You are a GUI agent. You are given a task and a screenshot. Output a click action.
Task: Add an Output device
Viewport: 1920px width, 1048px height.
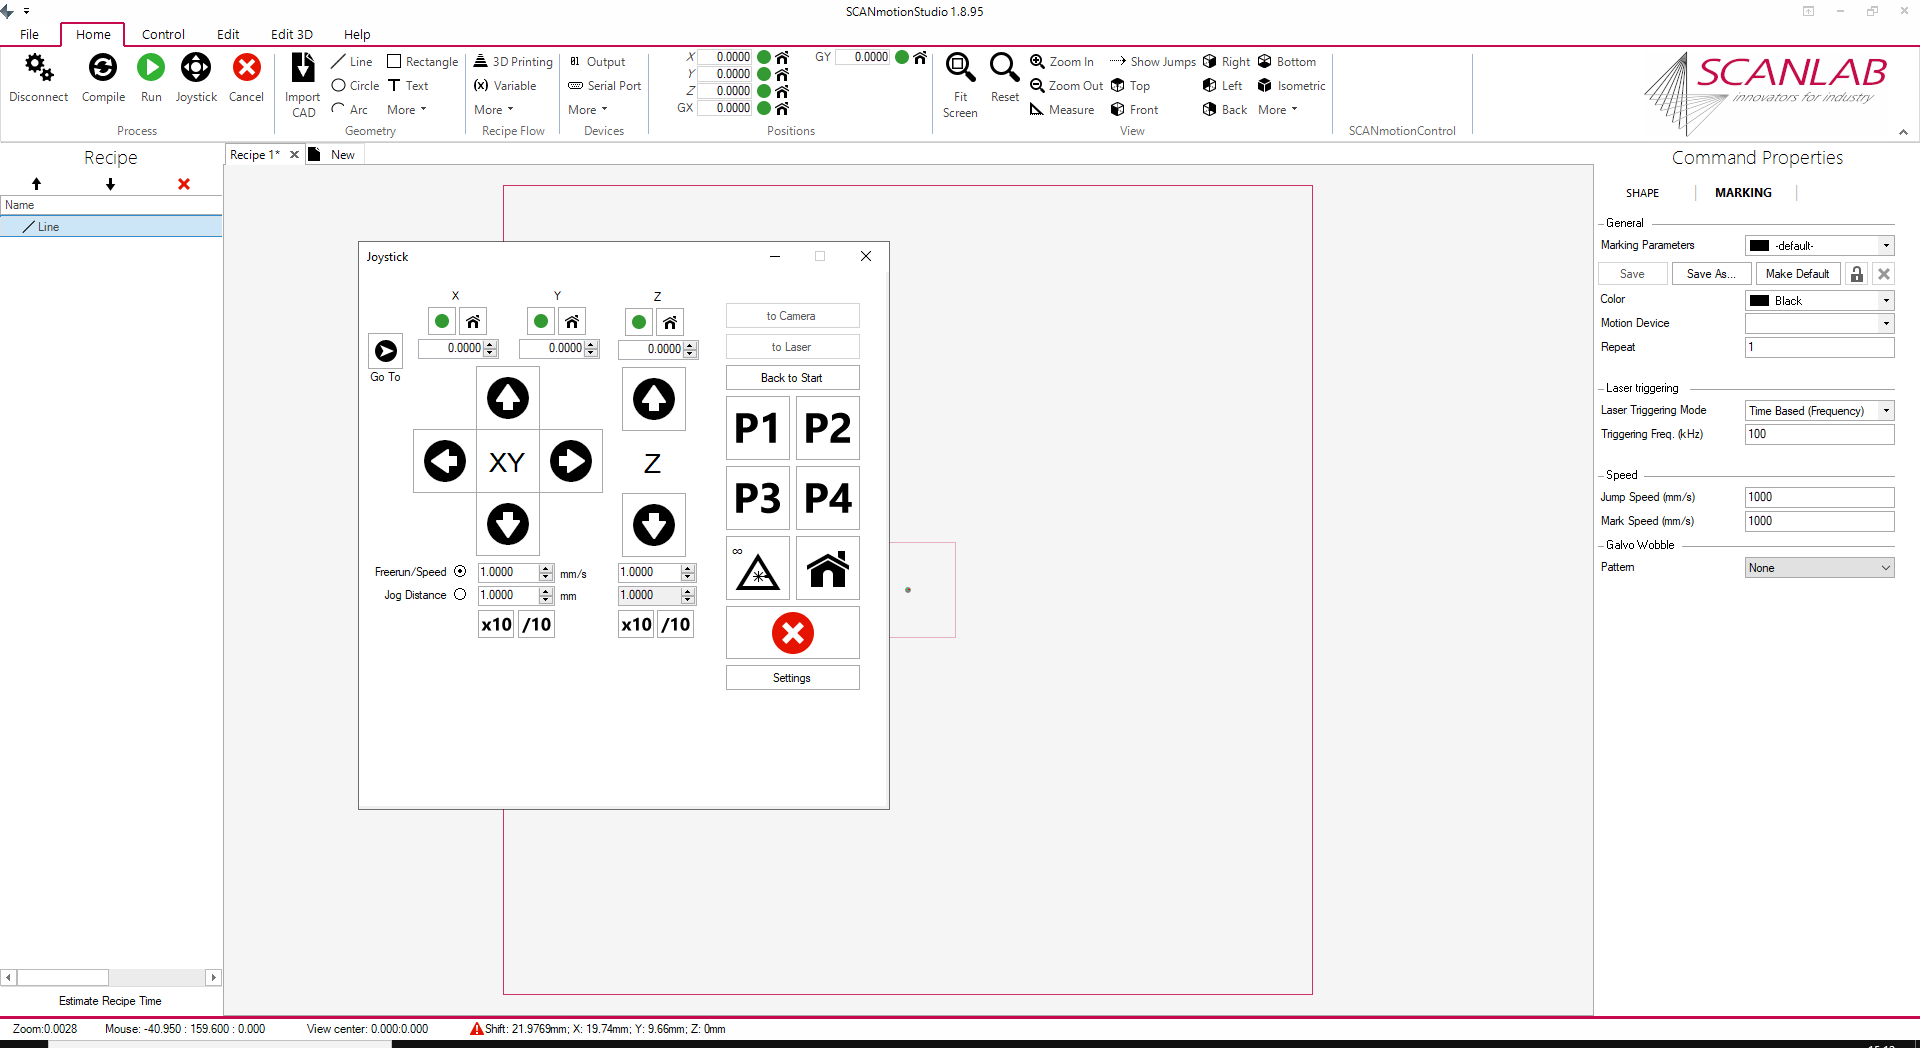point(597,62)
